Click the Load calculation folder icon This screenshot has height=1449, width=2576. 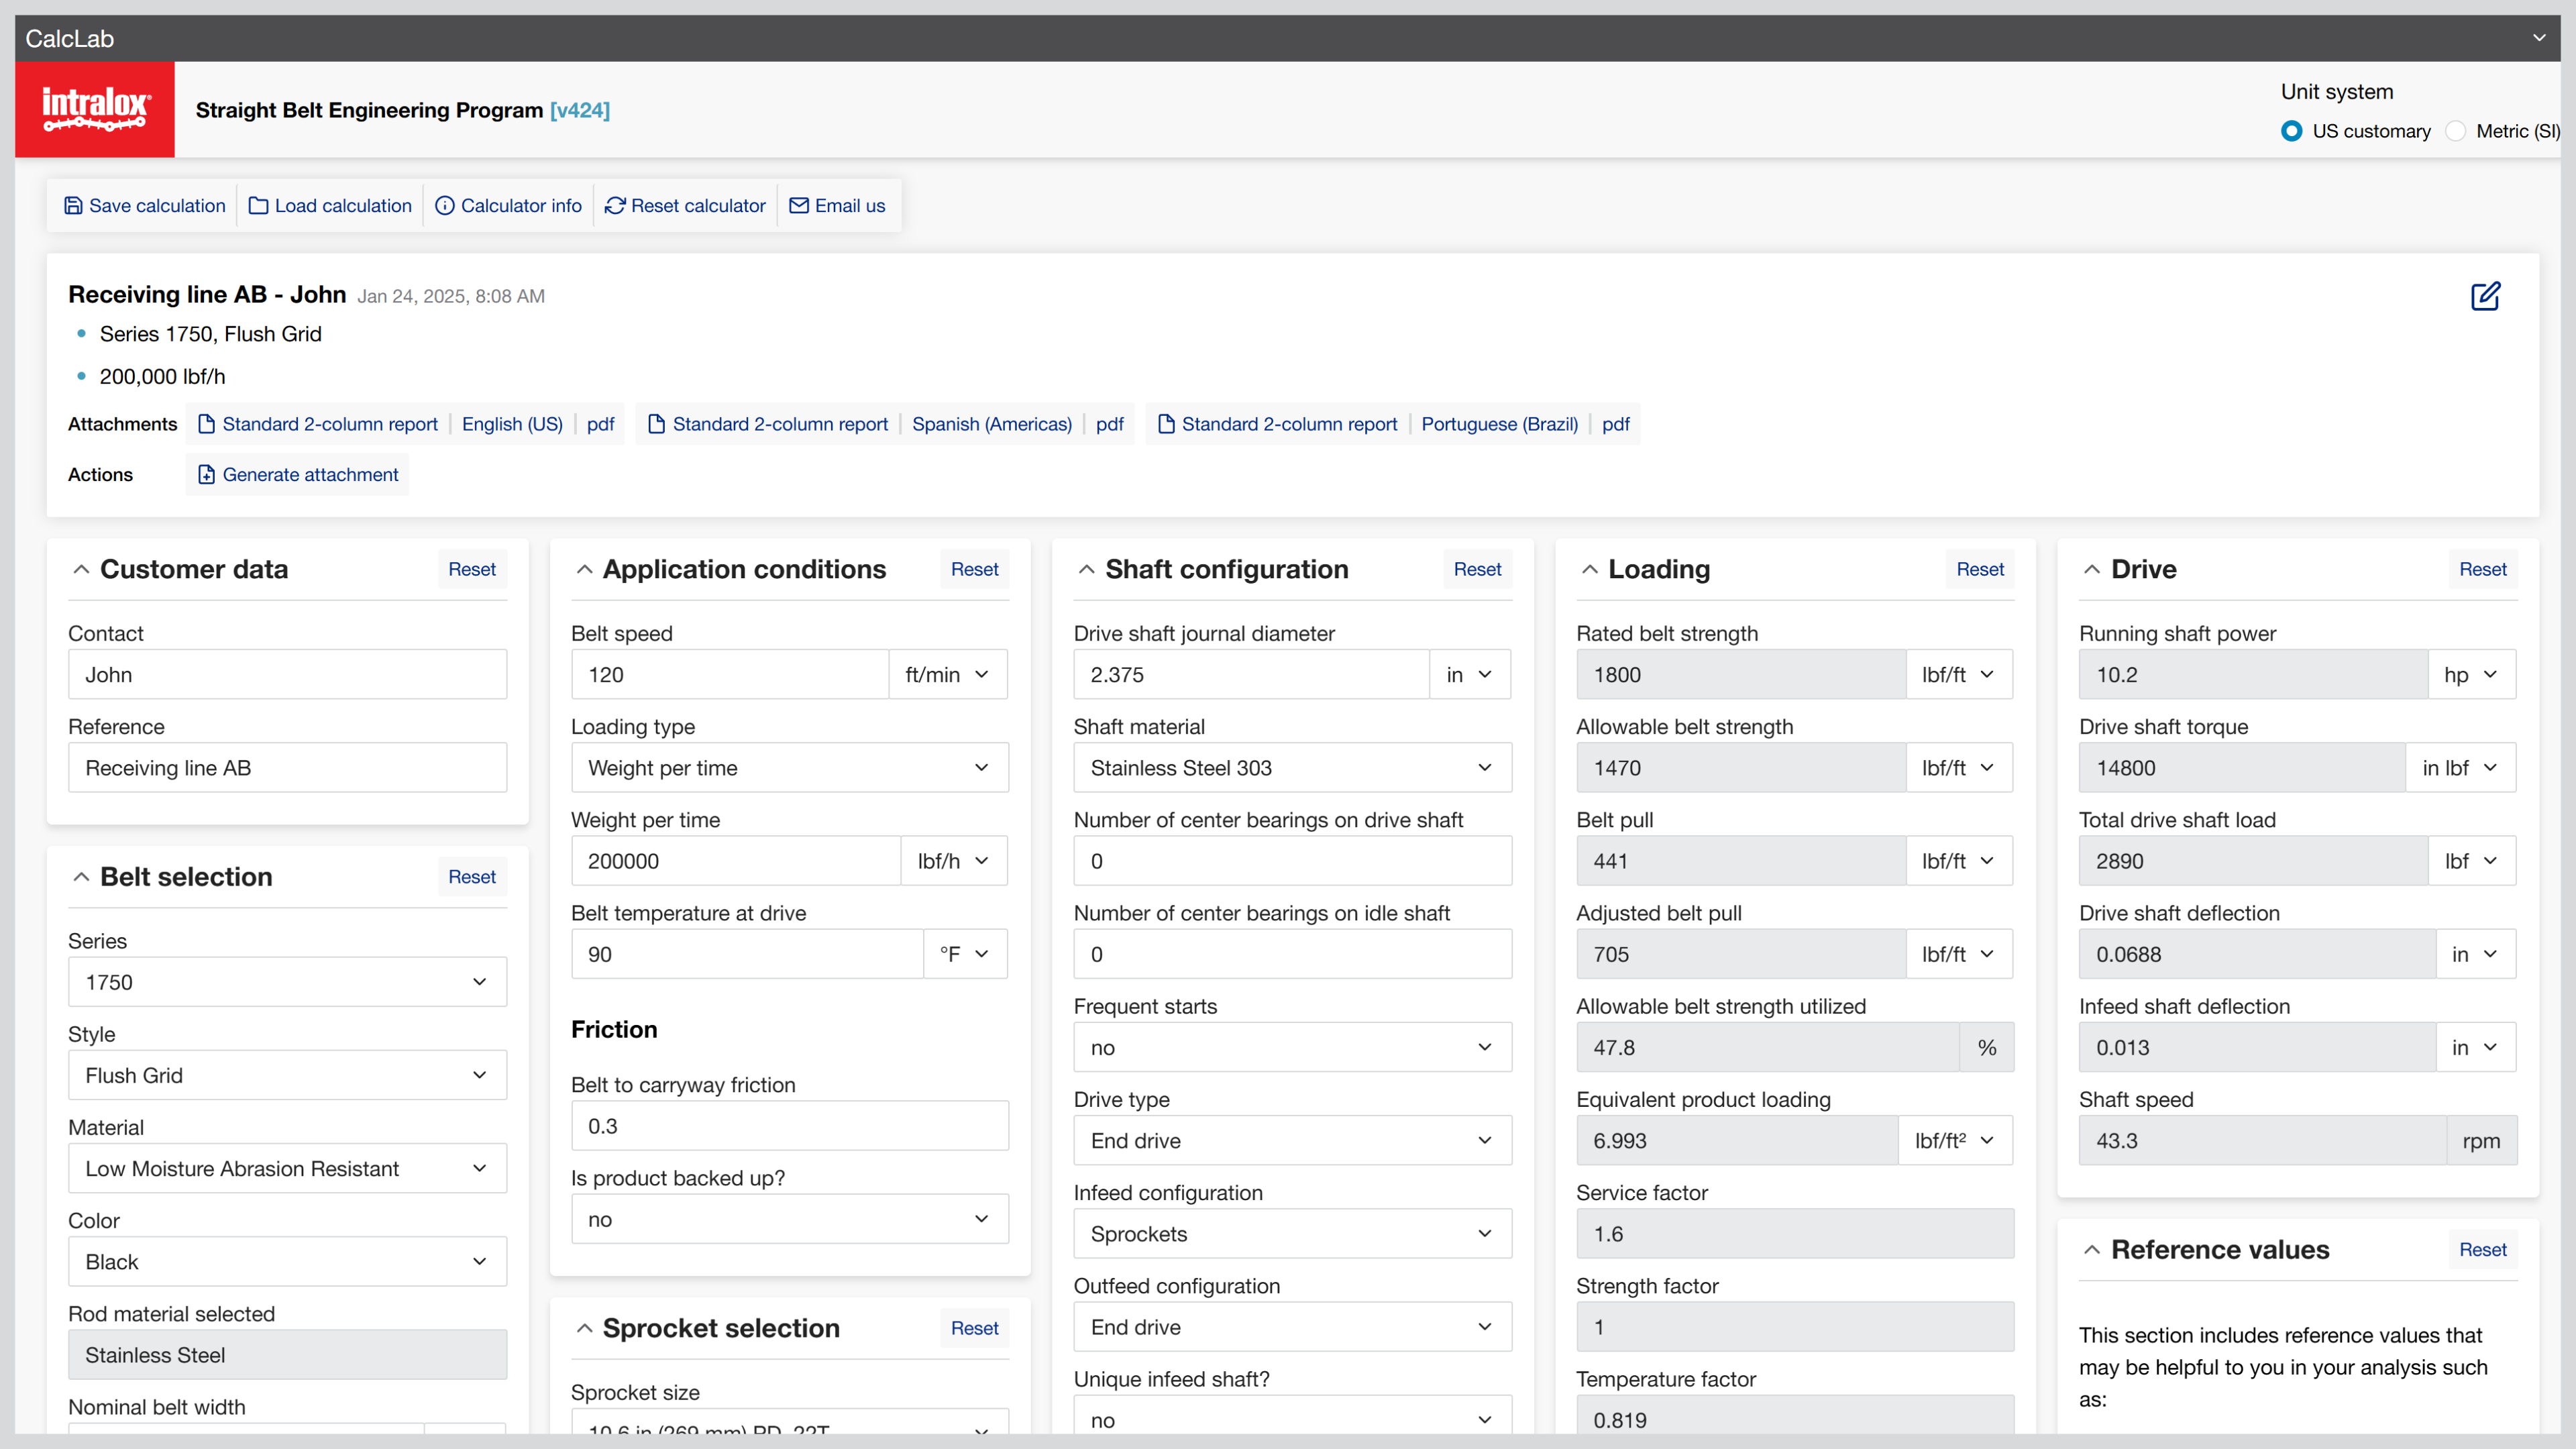click(x=258, y=205)
